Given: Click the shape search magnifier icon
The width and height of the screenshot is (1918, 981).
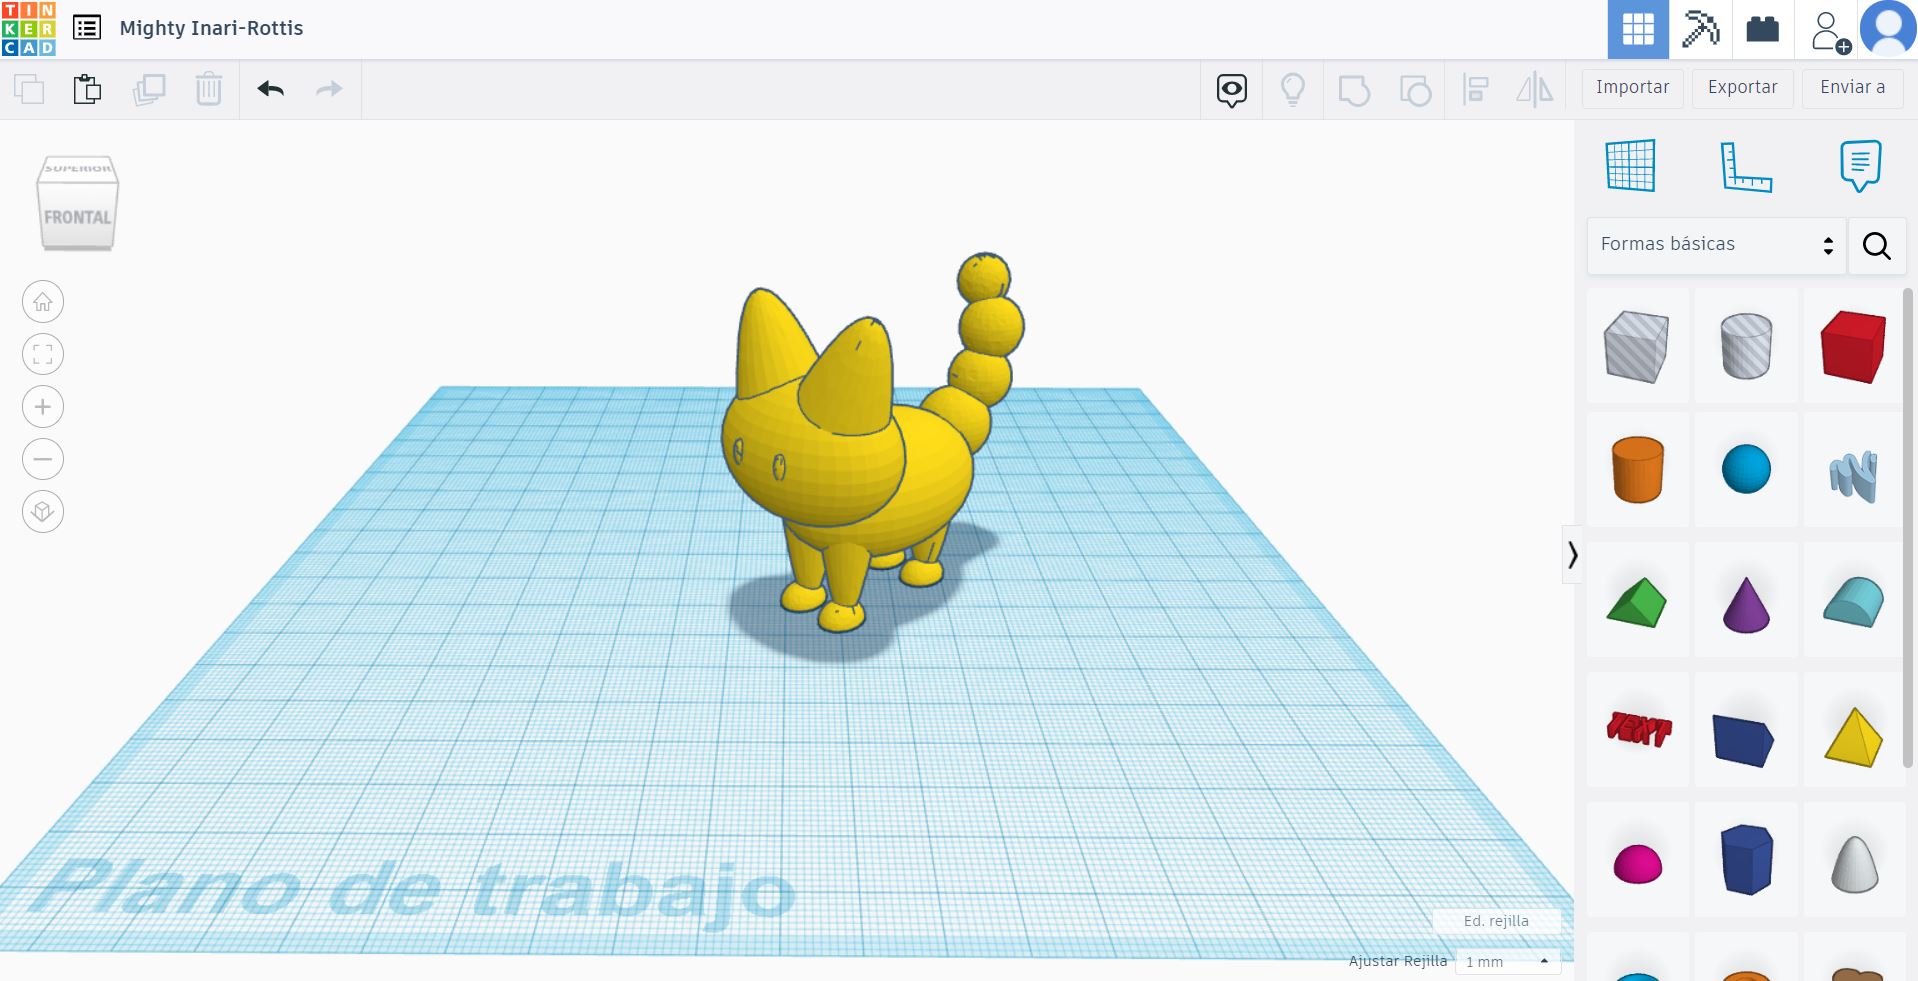Looking at the screenshot, I should [1877, 245].
